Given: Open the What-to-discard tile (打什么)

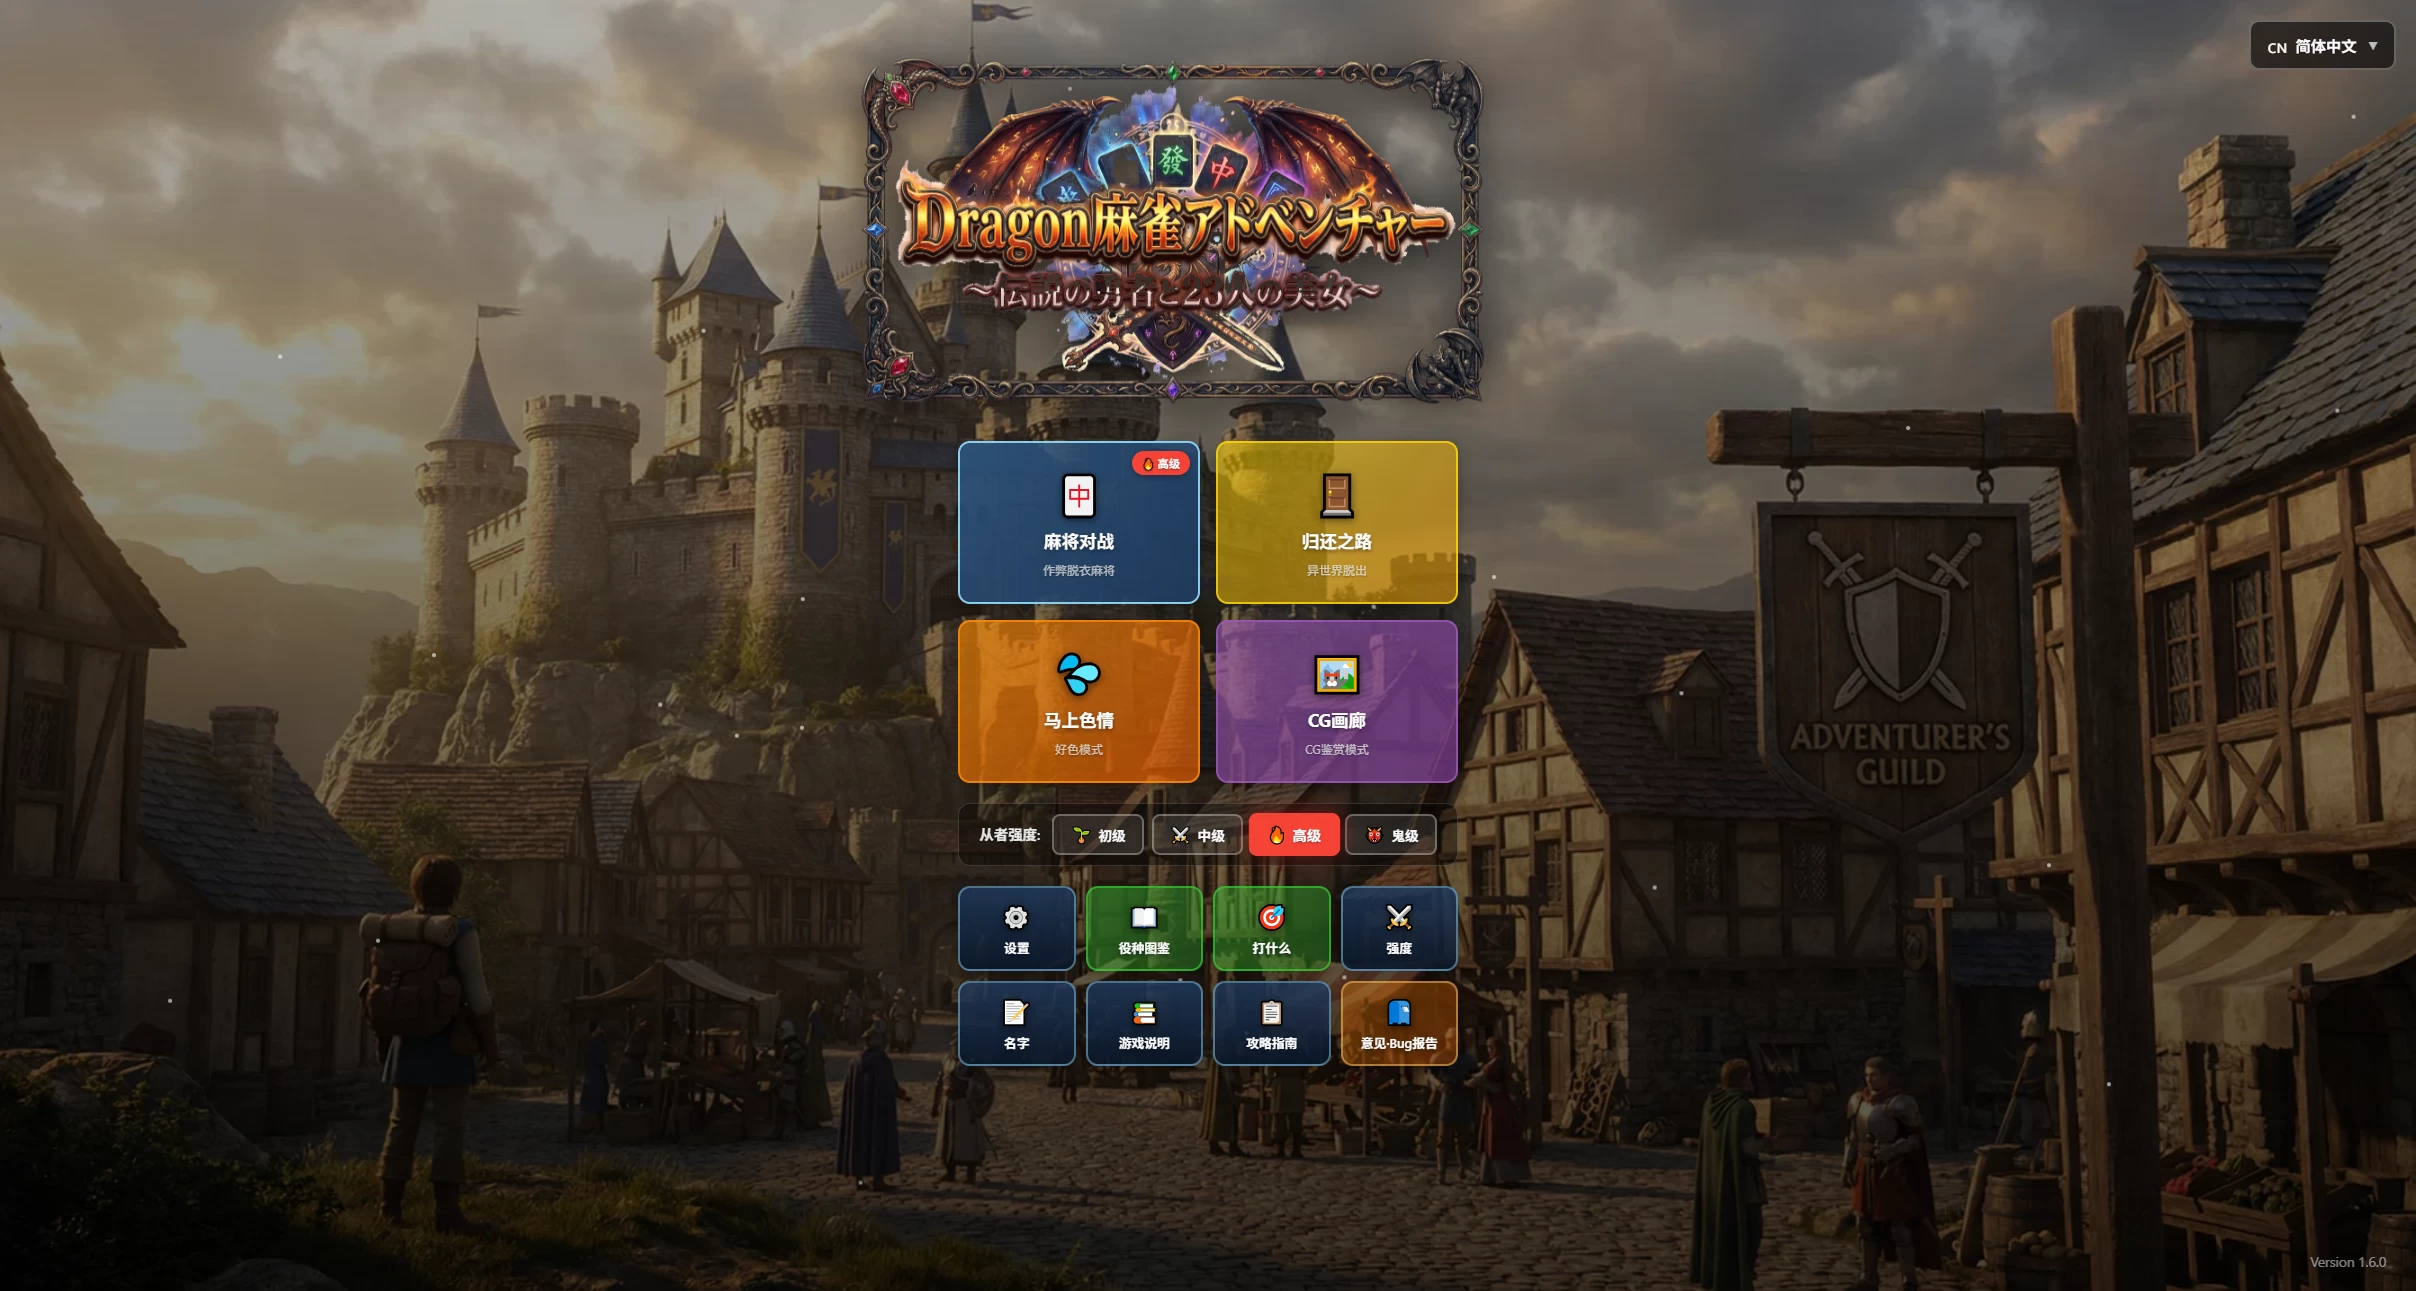Looking at the screenshot, I should (1271, 928).
